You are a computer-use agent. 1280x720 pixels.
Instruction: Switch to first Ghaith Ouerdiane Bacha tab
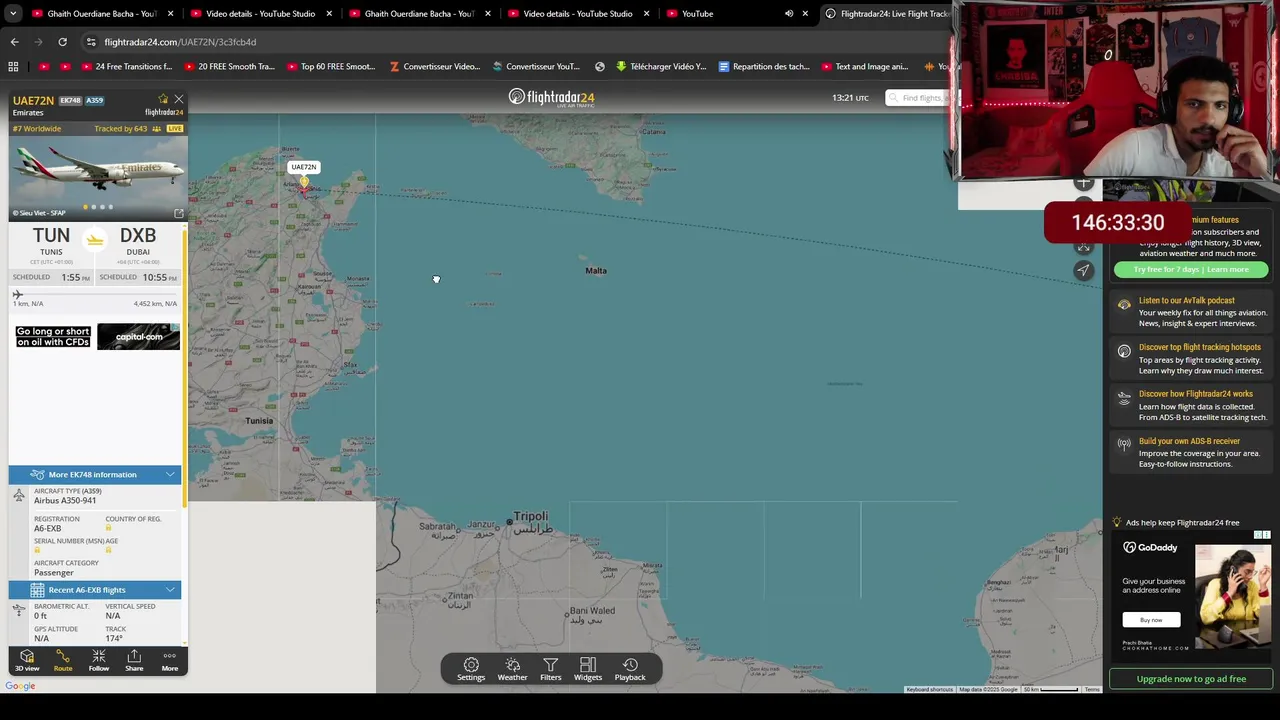click(102, 14)
